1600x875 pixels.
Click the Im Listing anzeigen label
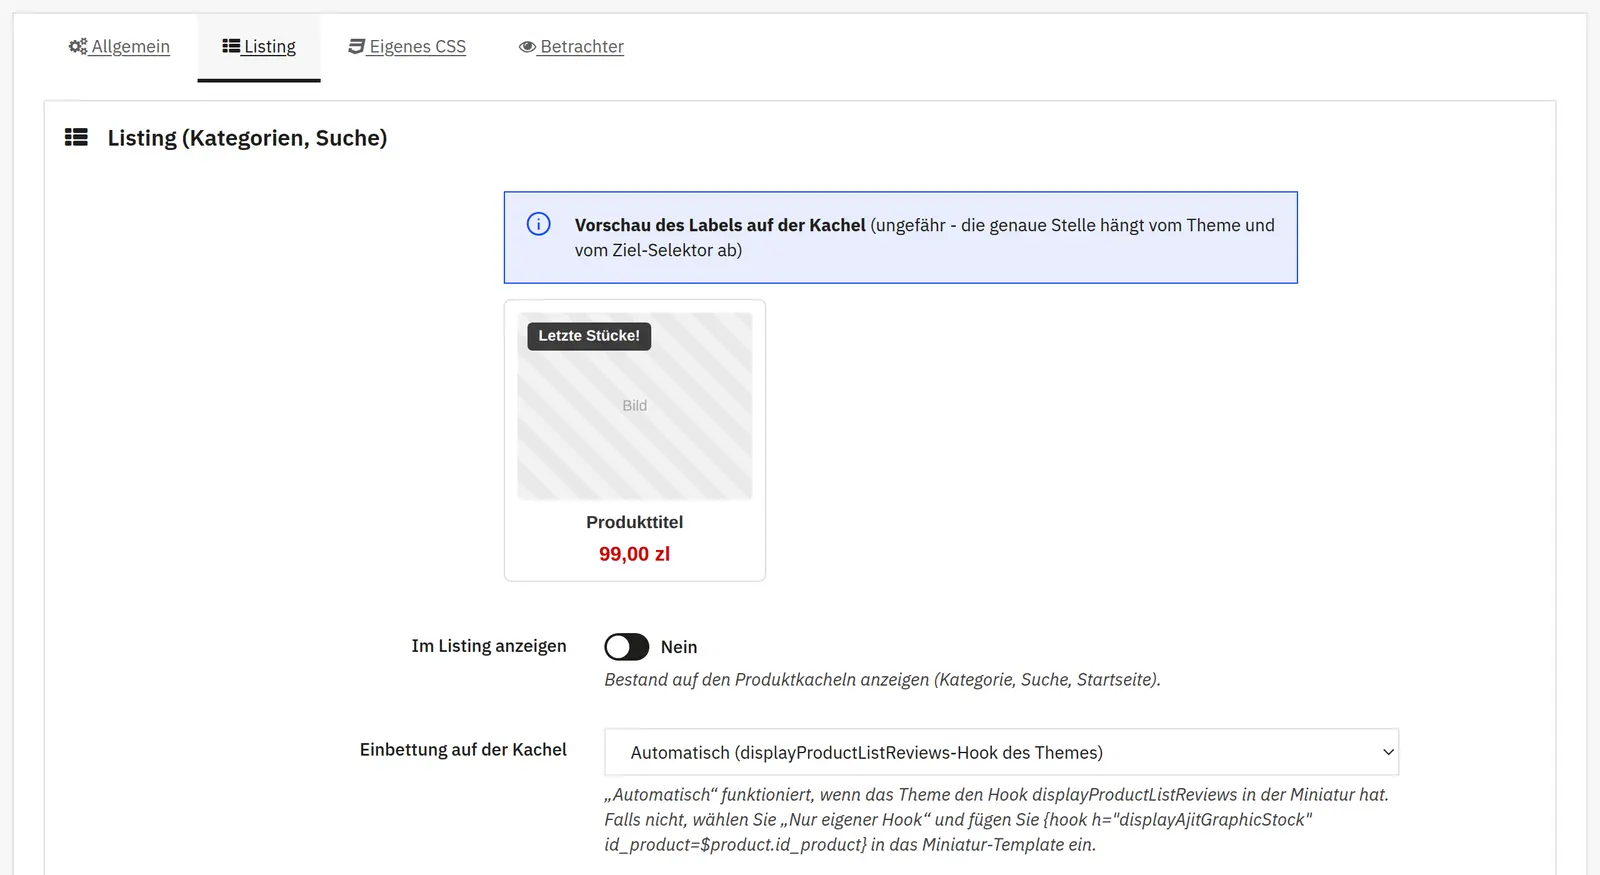point(489,646)
